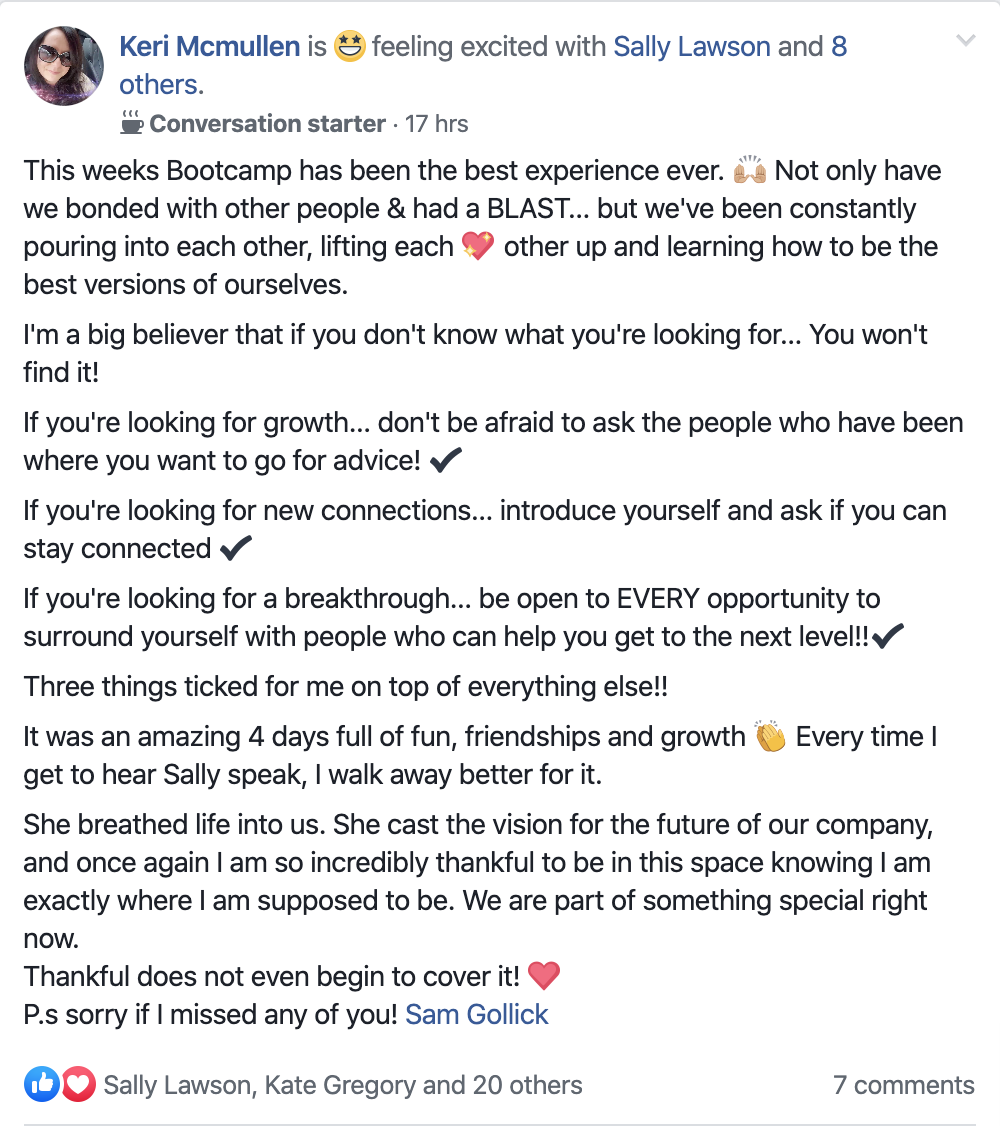Click the clapping hands emoji

770,737
